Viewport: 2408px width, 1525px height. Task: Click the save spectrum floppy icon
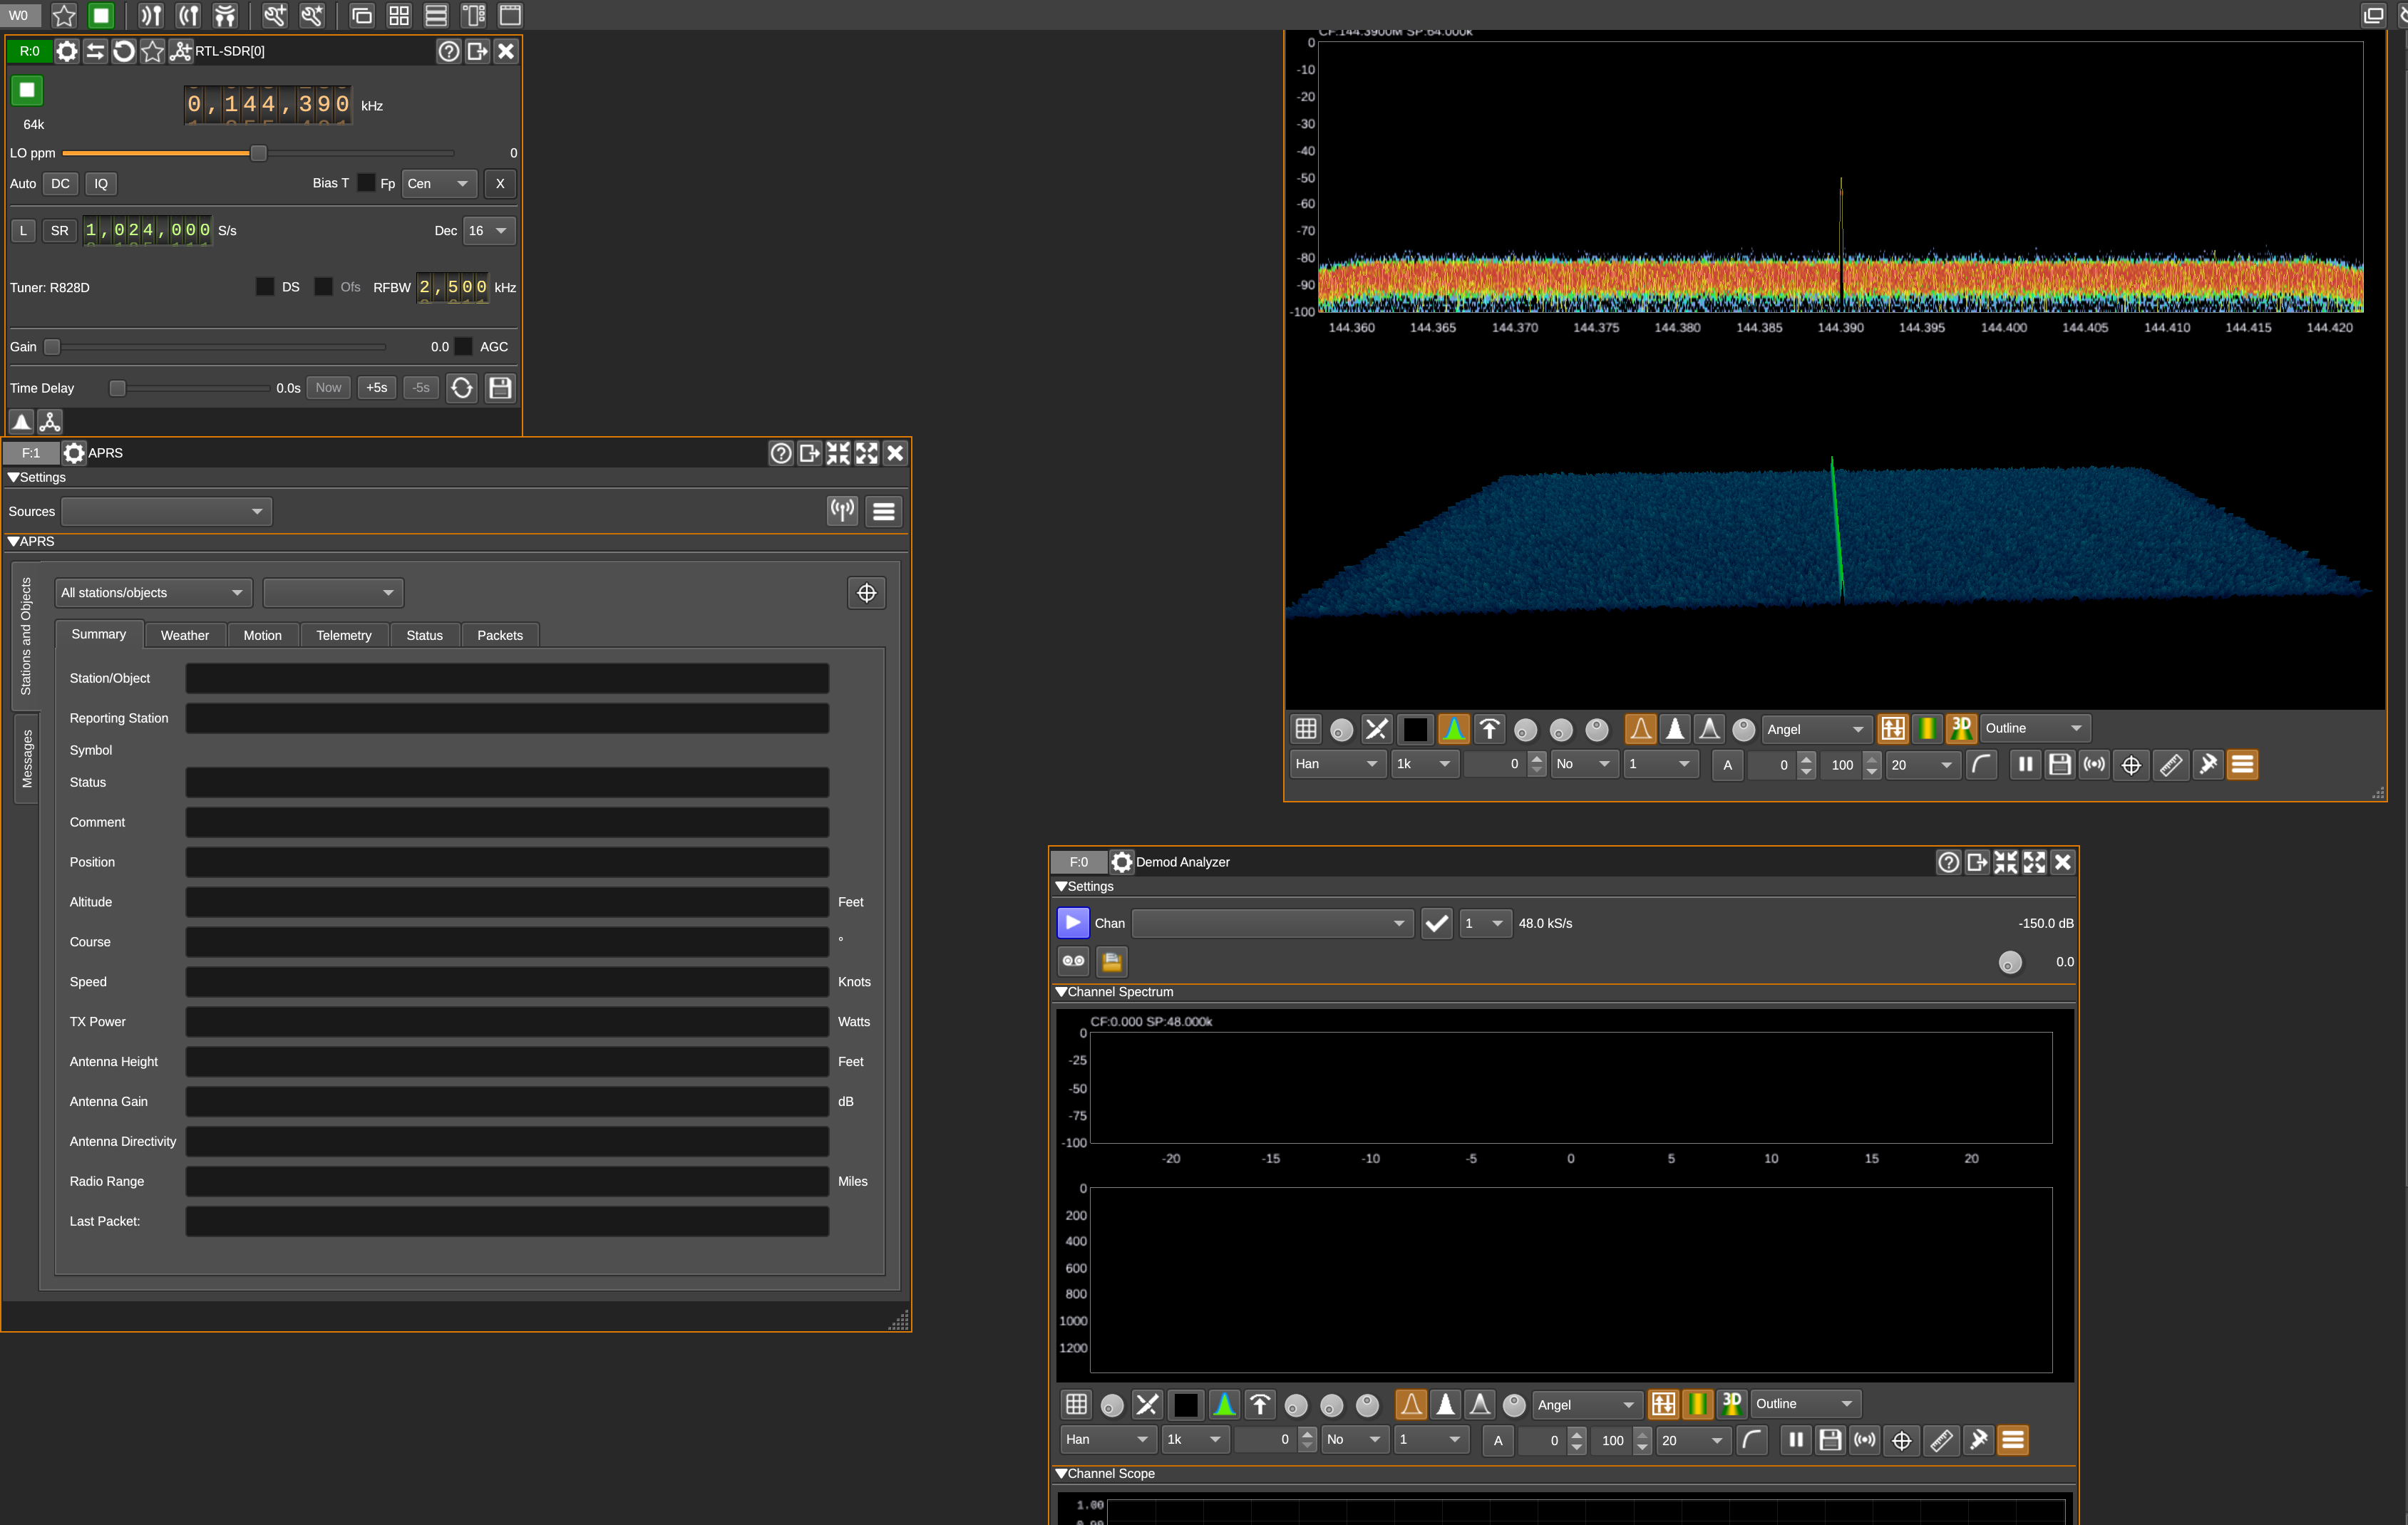2059,764
